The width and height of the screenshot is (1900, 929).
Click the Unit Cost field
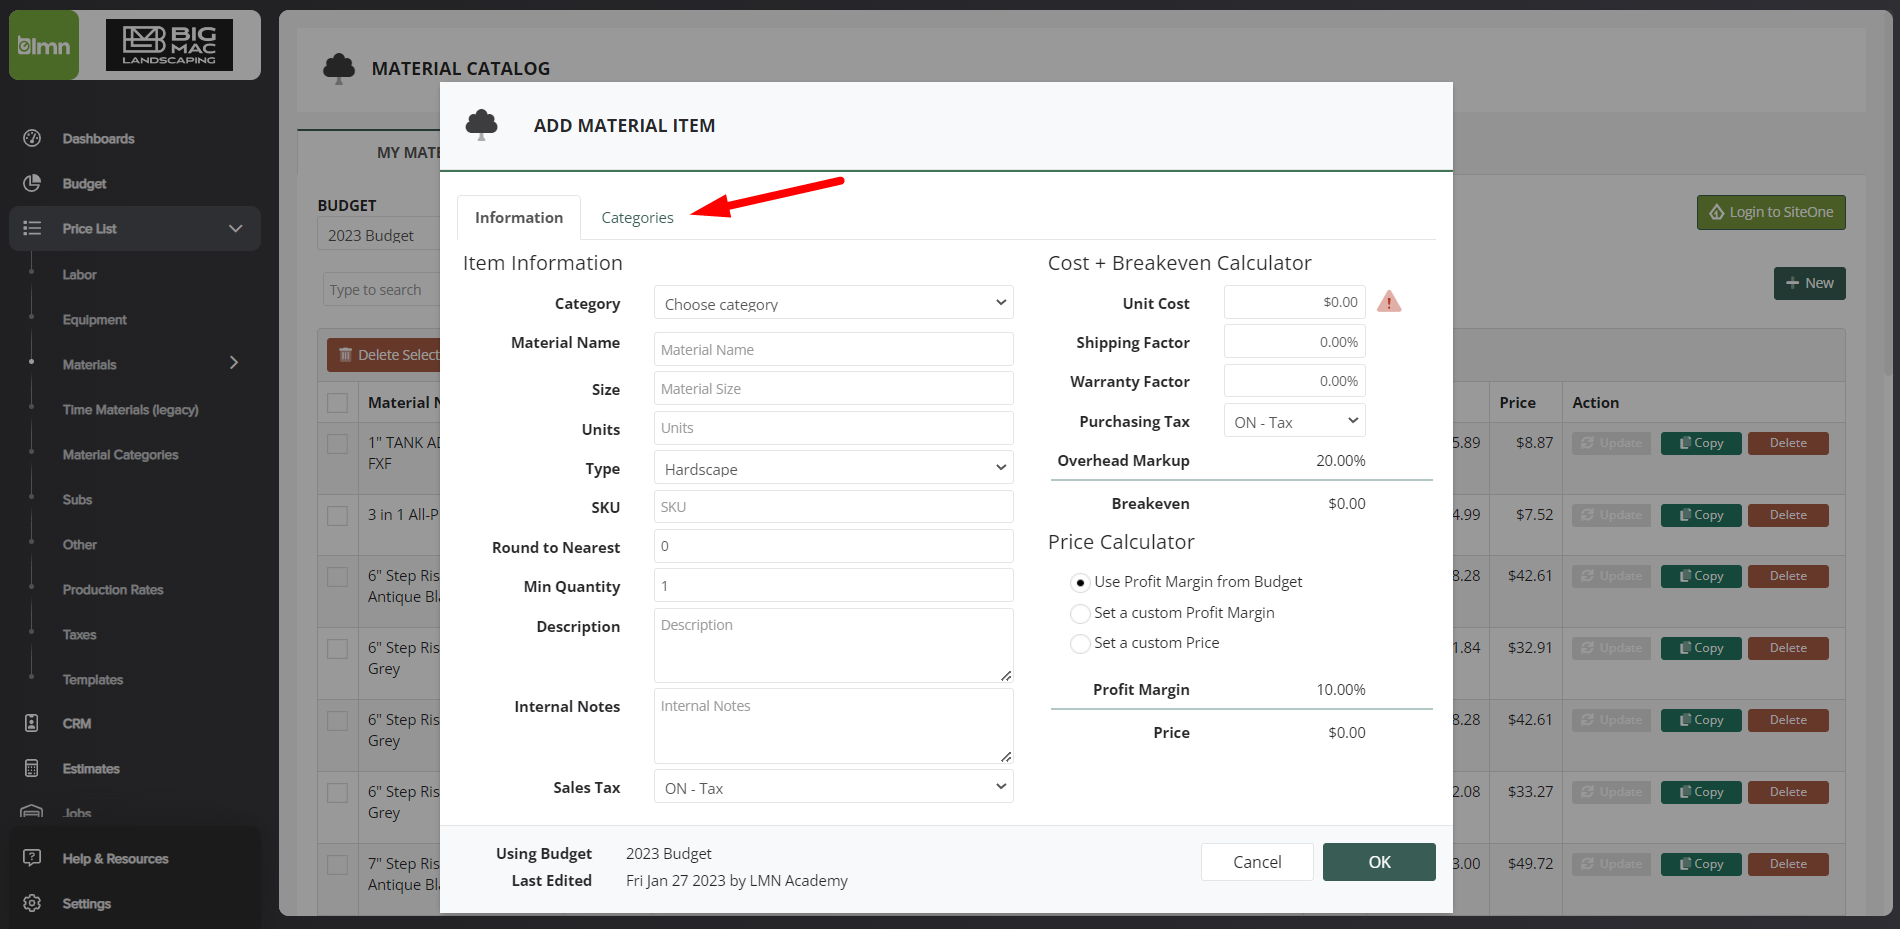pos(1294,302)
